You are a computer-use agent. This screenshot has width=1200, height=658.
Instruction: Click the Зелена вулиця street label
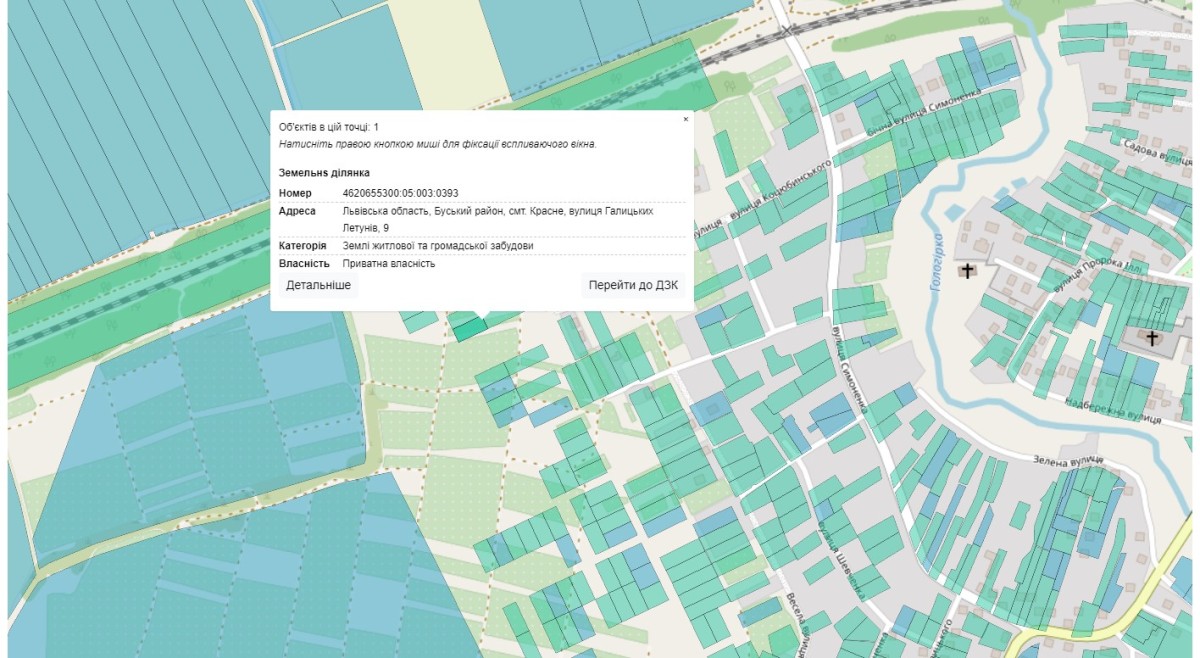(1067, 458)
